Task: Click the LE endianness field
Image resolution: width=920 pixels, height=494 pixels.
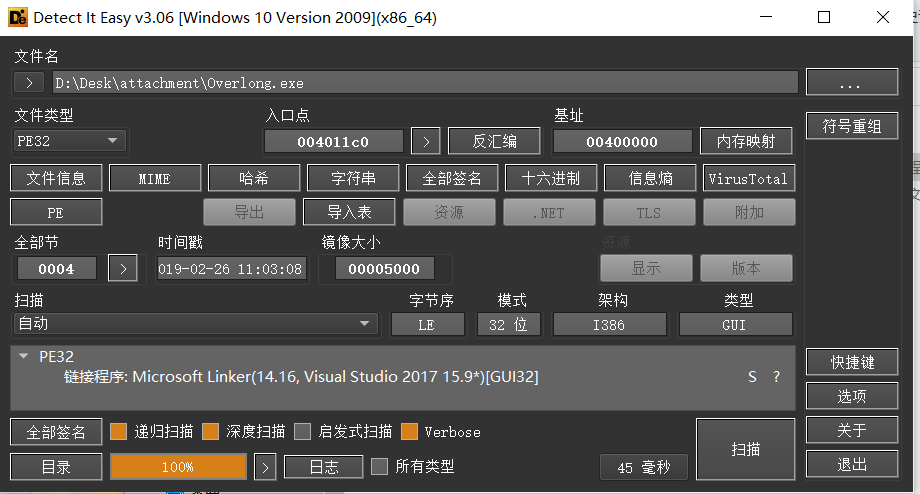Action: click(427, 324)
